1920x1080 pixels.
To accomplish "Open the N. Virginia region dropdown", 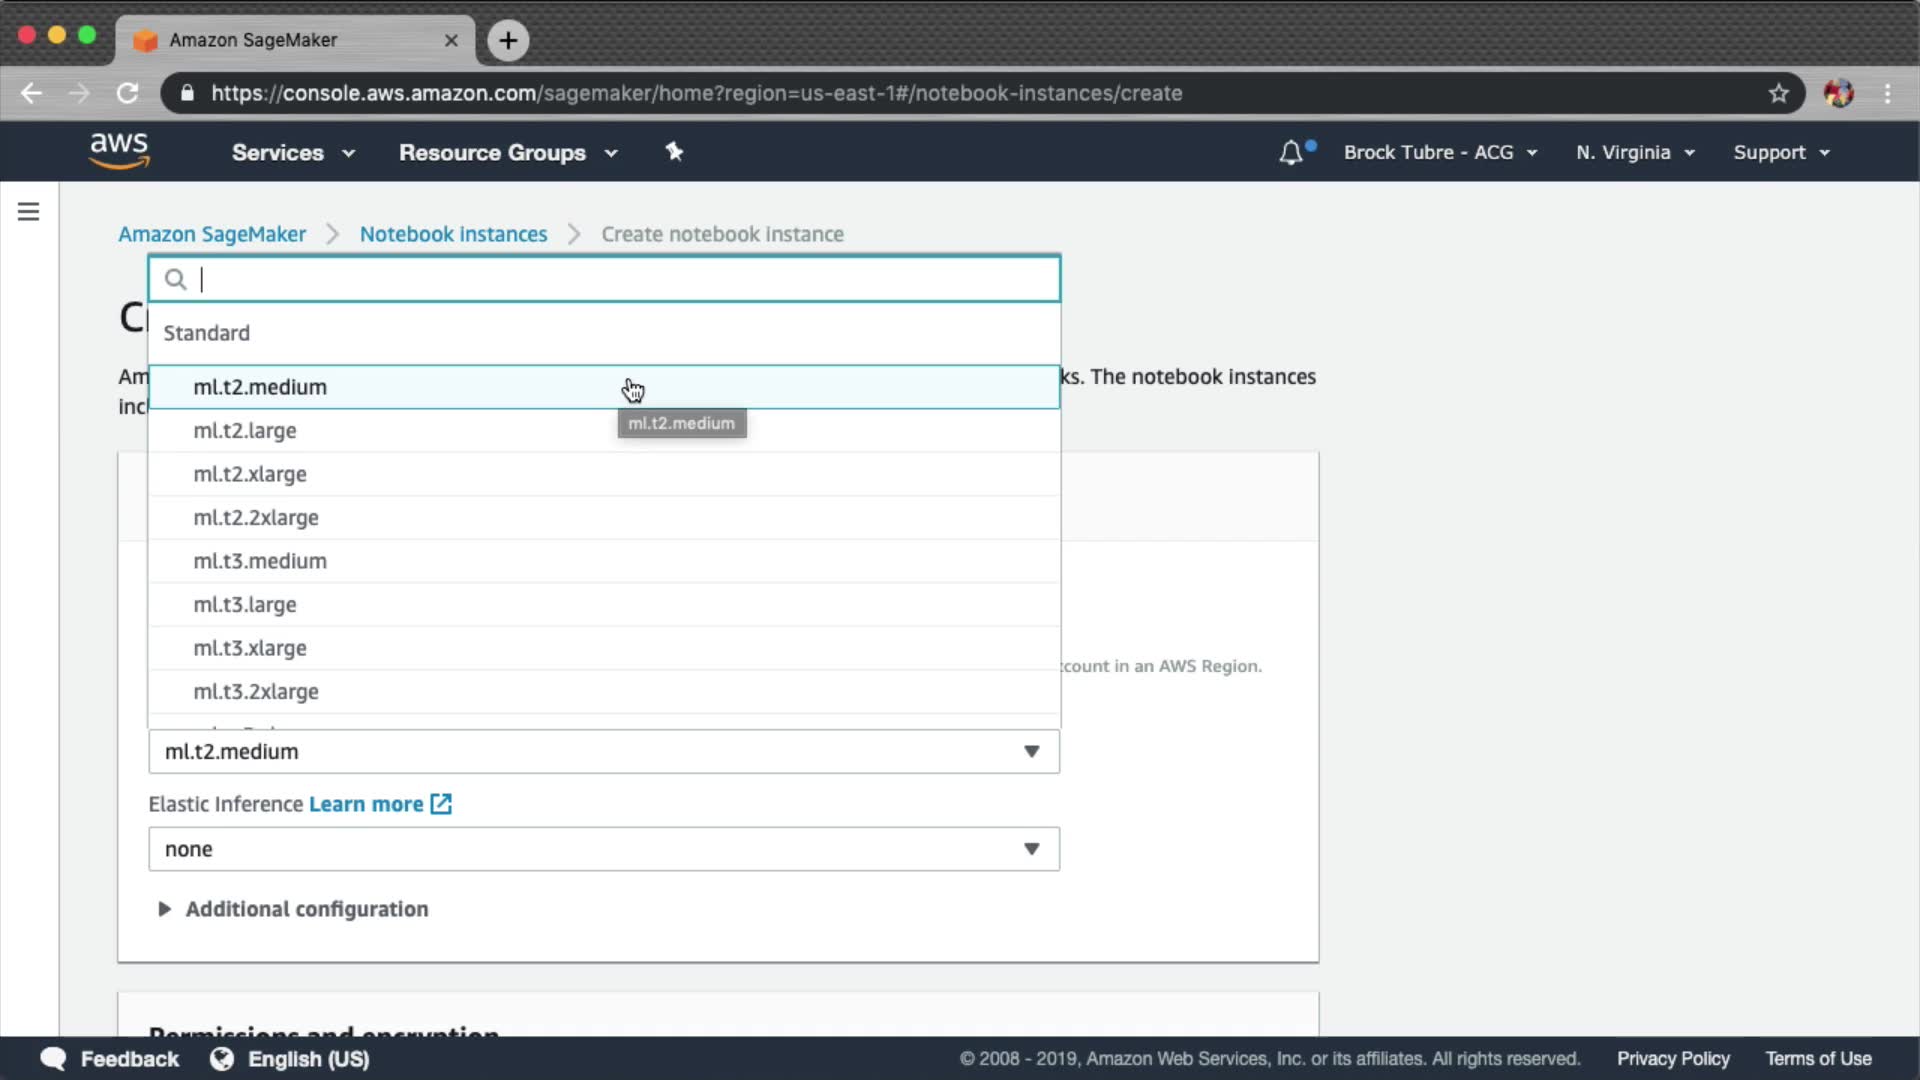I will coord(1635,153).
